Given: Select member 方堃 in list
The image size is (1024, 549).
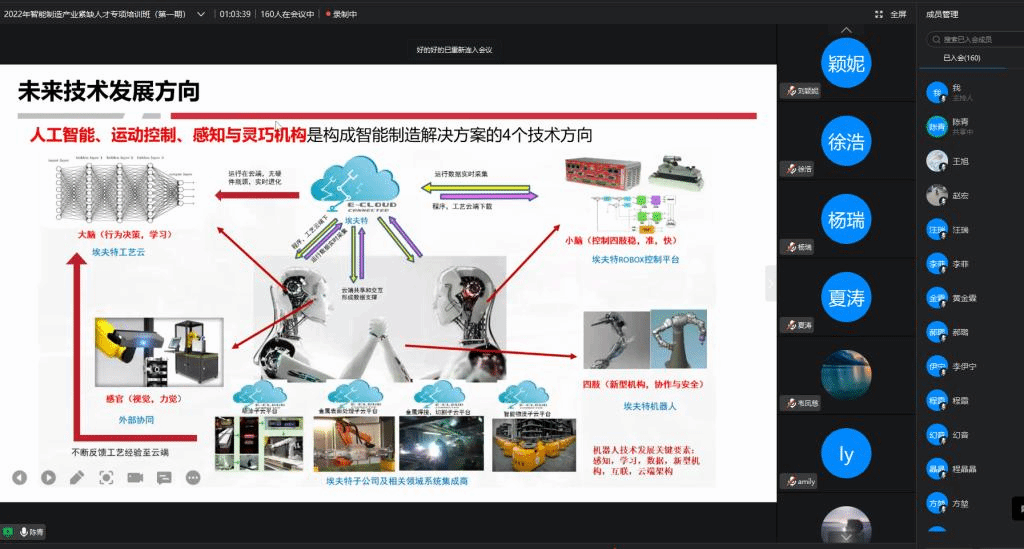Looking at the screenshot, I should point(972,503).
